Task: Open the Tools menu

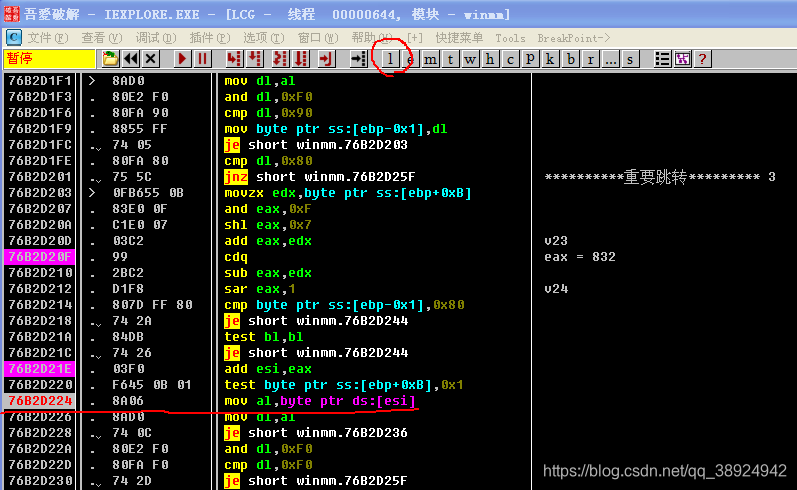Action: [510, 38]
